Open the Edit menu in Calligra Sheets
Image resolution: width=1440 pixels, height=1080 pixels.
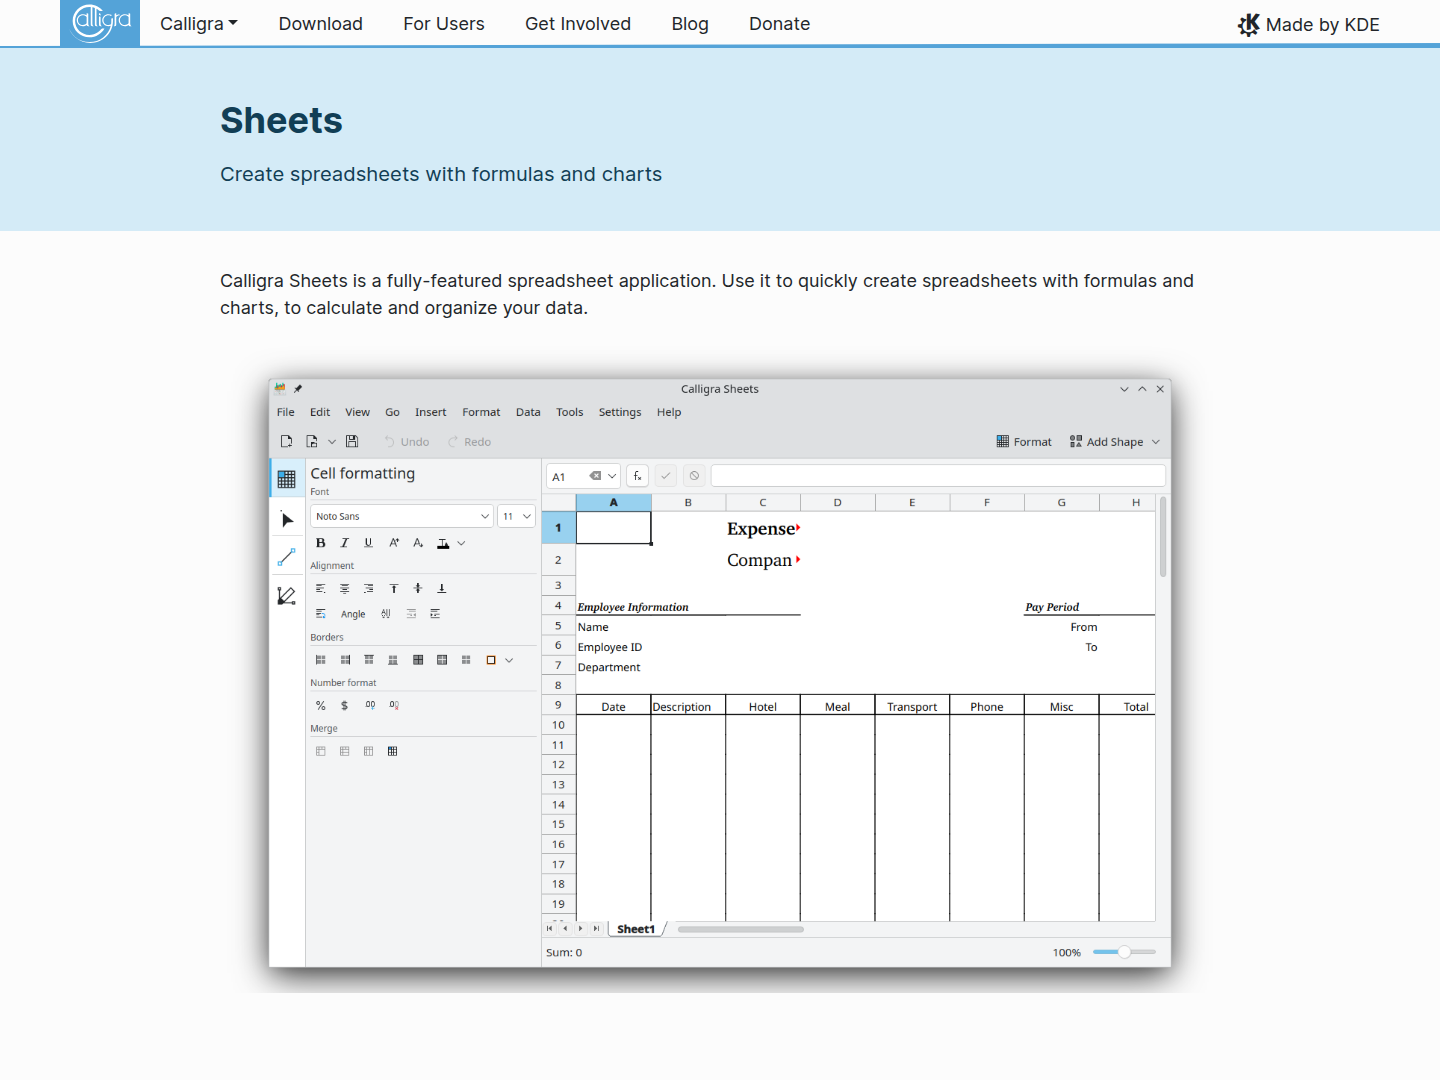[x=320, y=412]
